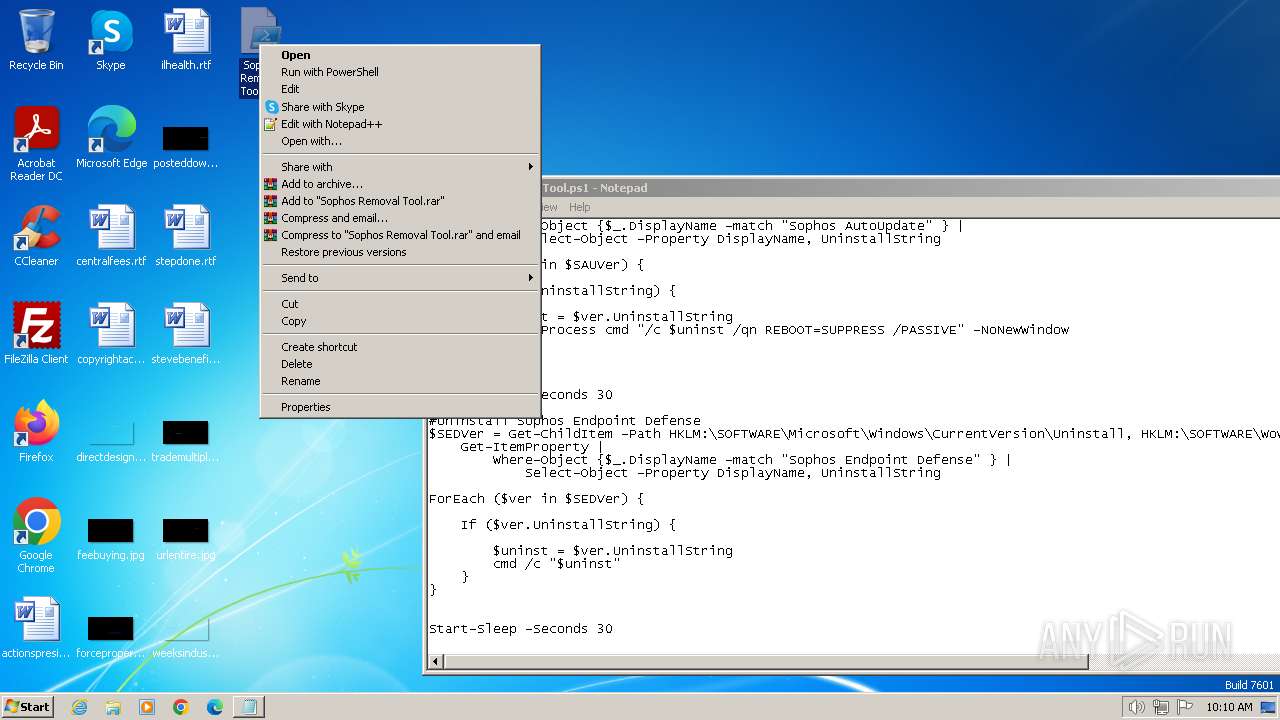Viewport: 1280px width, 720px height.
Task: Select the Google Chrome desktop shortcut
Action: pyautogui.click(x=36, y=536)
